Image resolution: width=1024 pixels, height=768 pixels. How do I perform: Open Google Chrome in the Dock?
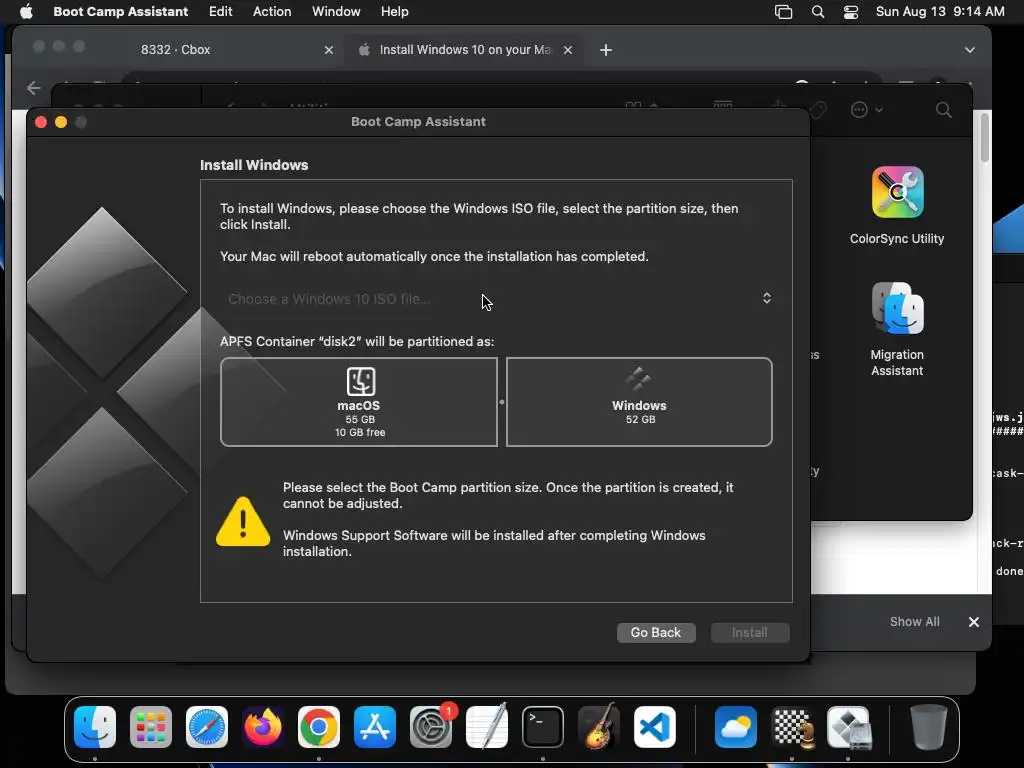(x=319, y=727)
